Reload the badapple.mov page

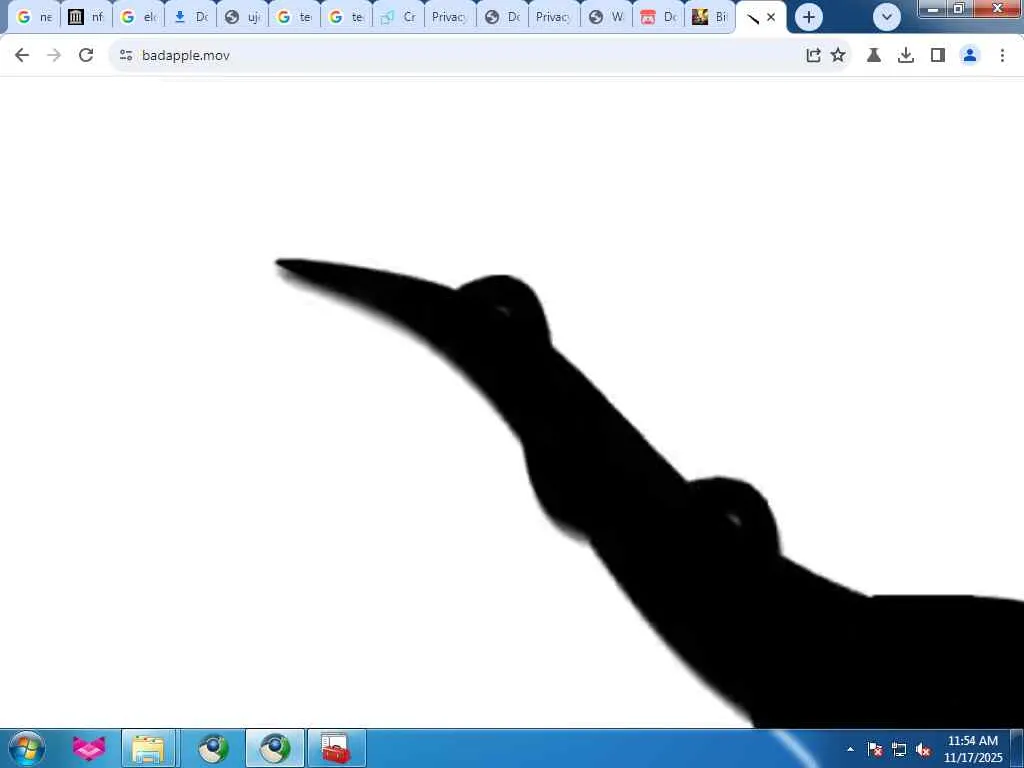click(x=86, y=56)
